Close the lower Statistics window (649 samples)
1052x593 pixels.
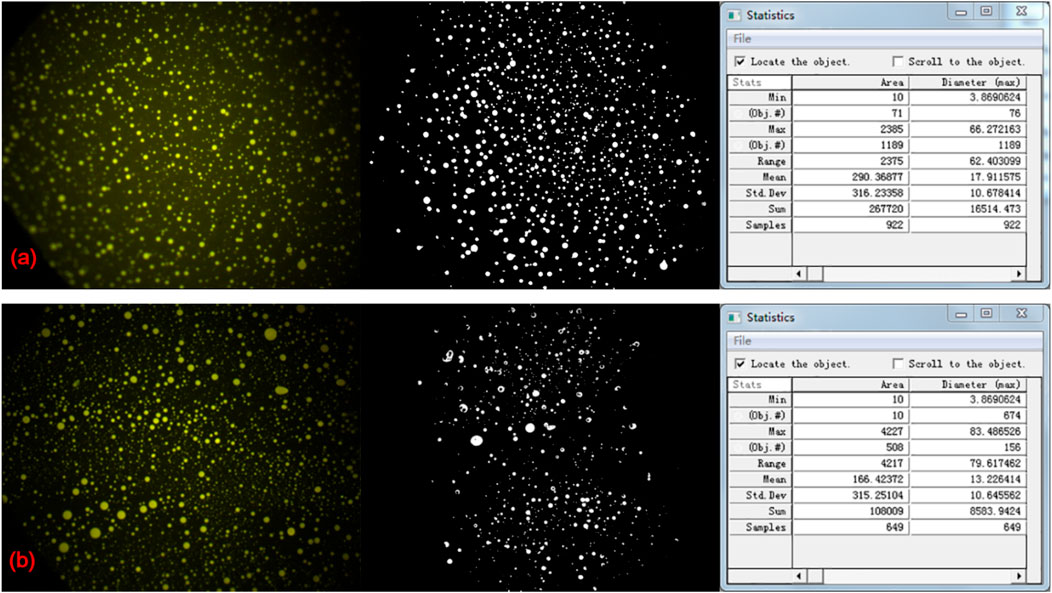click(x=1021, y=313)
